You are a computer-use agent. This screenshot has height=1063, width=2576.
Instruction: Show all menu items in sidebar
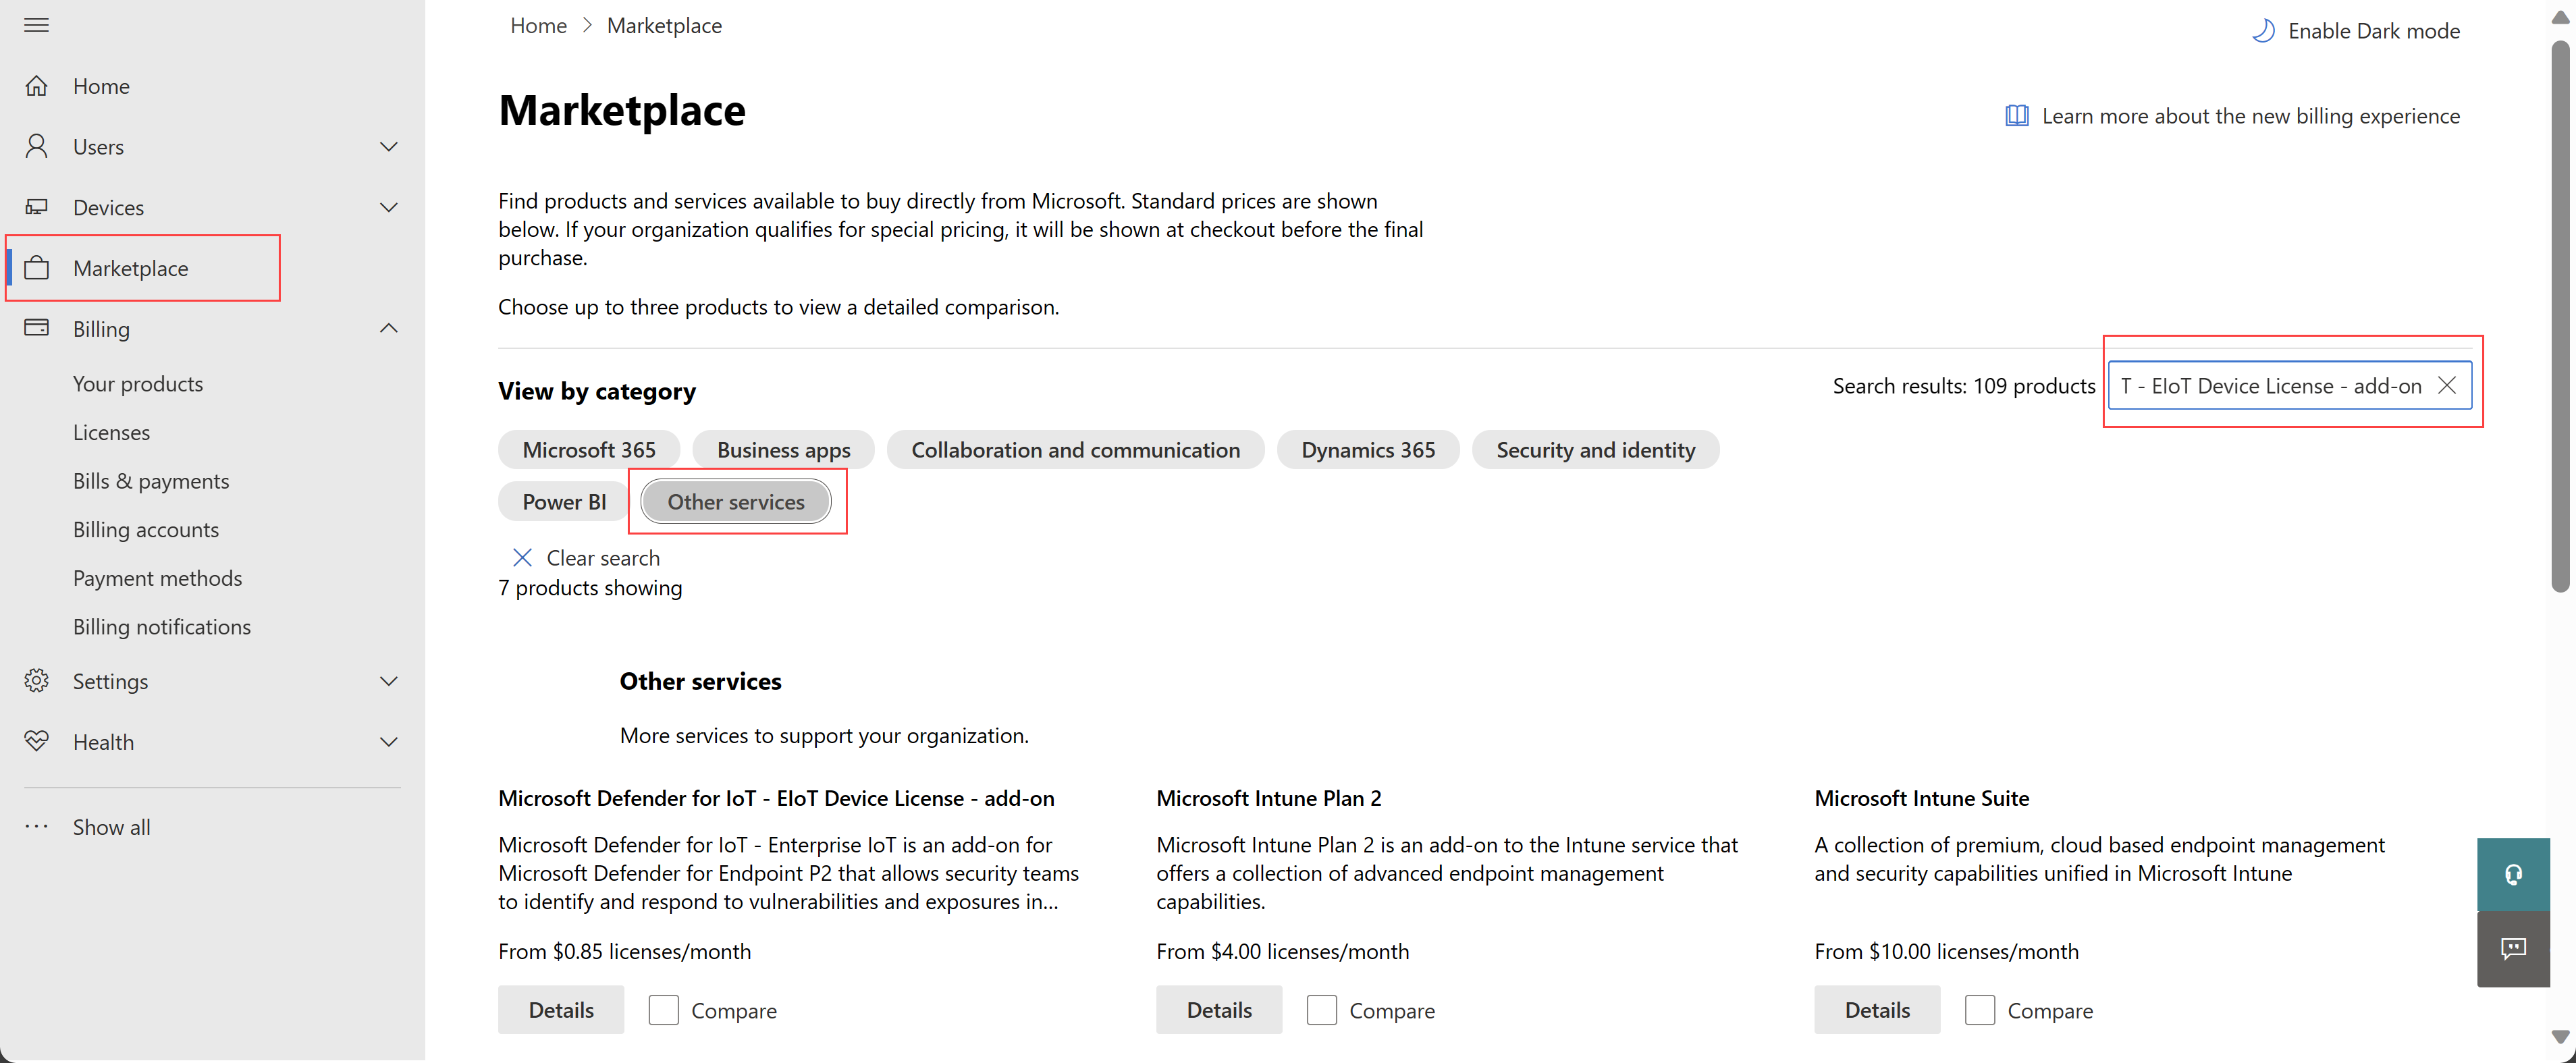(110, 826)
